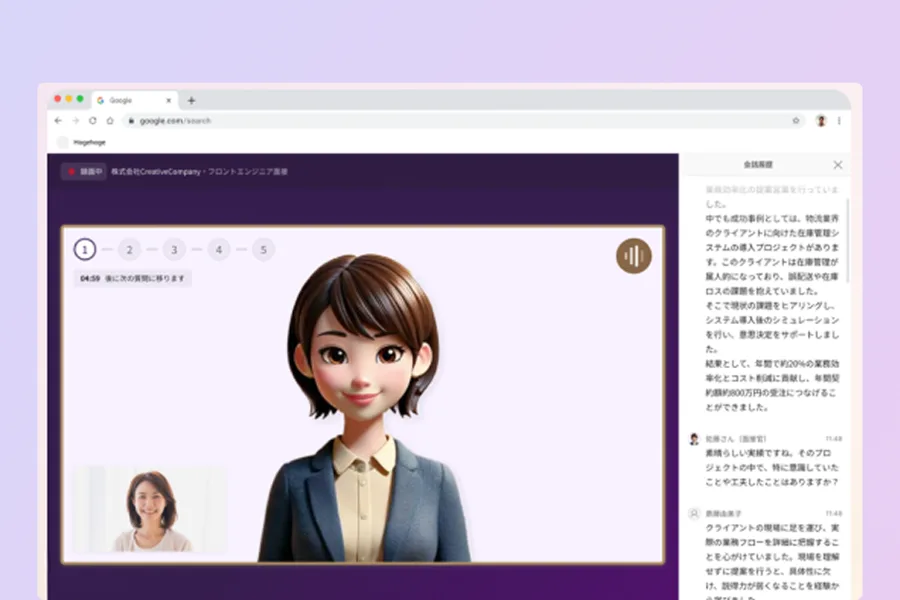Open the browser home page icon
Viewport: 900px width, 600px height.
[x=110, y=121]
